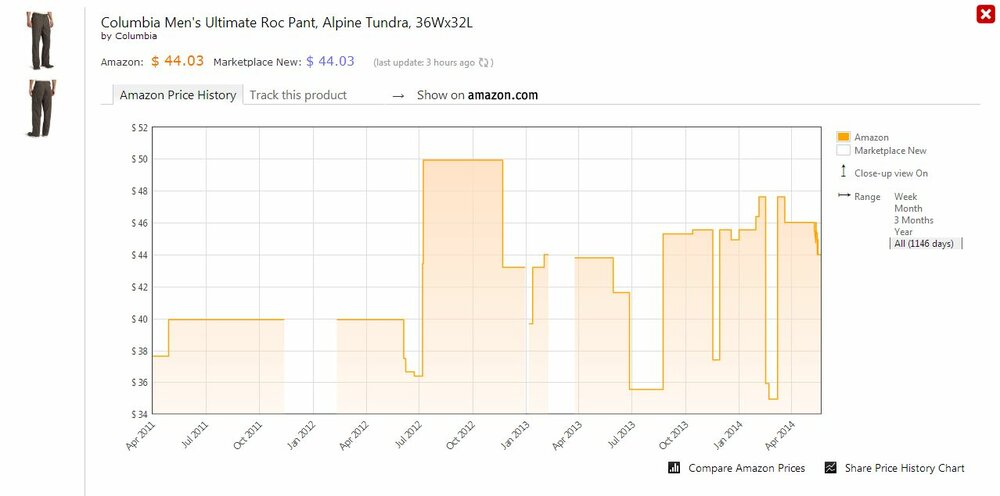This screenshot has height=496, width=1000.
Task: Select the second pants product thumbnail
Action: click(42, 108)
